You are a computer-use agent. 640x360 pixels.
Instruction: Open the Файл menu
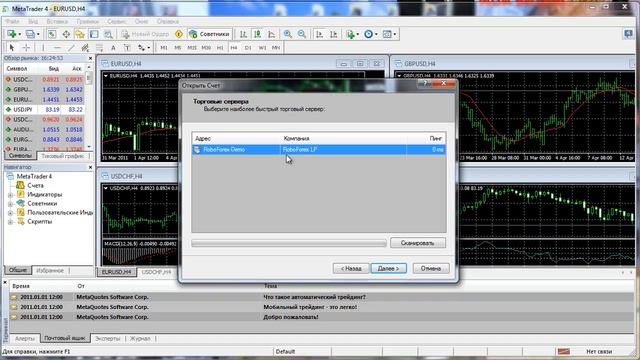tap(12, 21)
